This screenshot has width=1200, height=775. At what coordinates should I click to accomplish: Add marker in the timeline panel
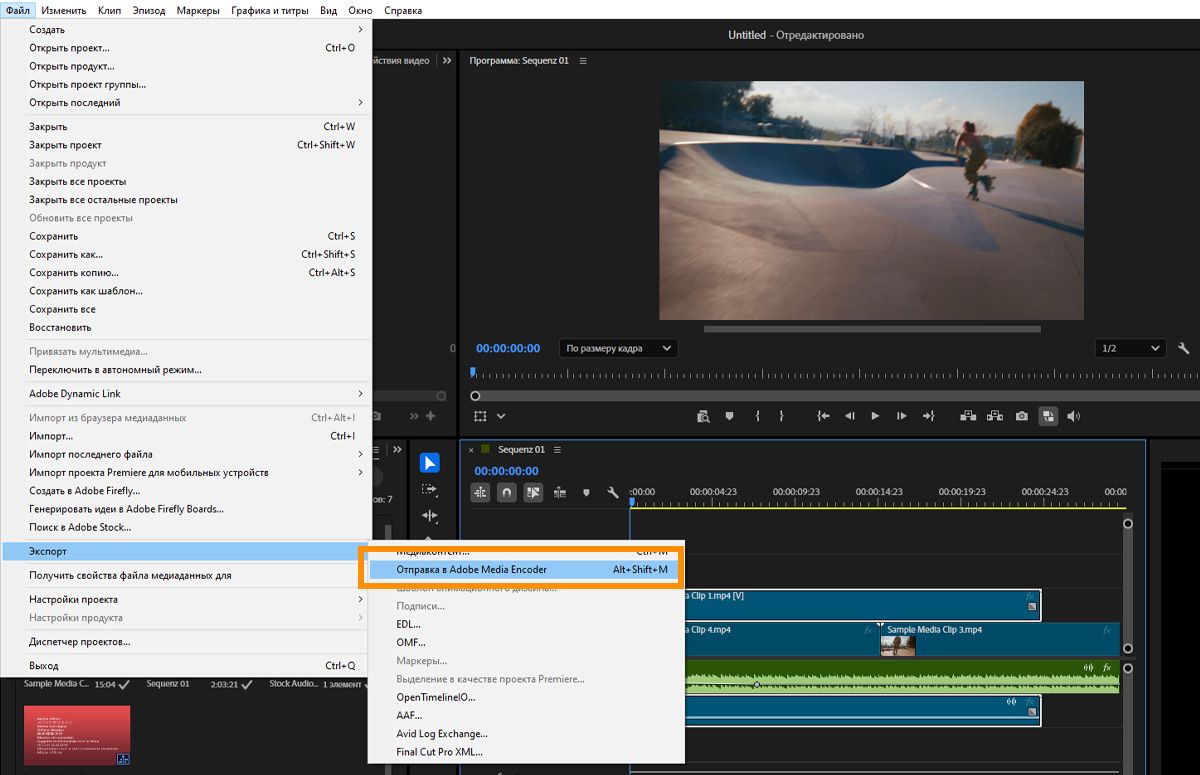[586, 492]
